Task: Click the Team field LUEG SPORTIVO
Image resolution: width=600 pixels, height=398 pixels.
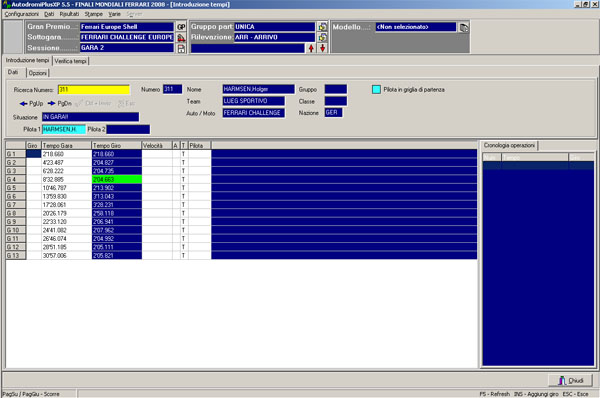Action: click(254, 101)
